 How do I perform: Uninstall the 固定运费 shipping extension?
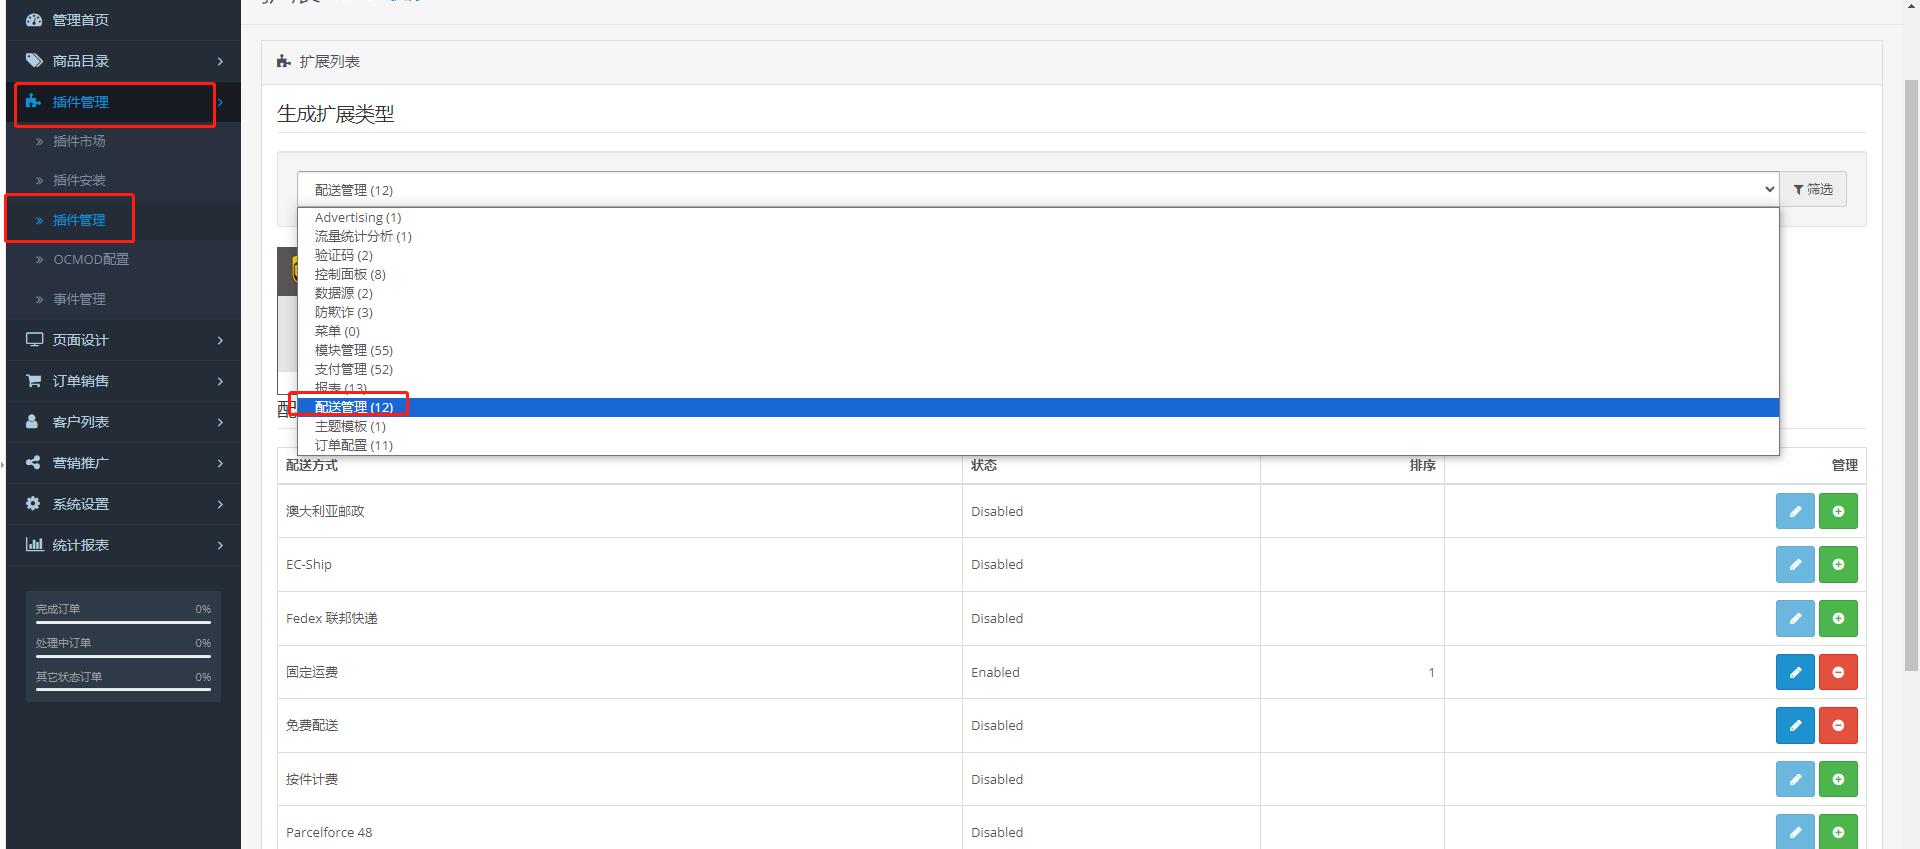coord(1838,672)
